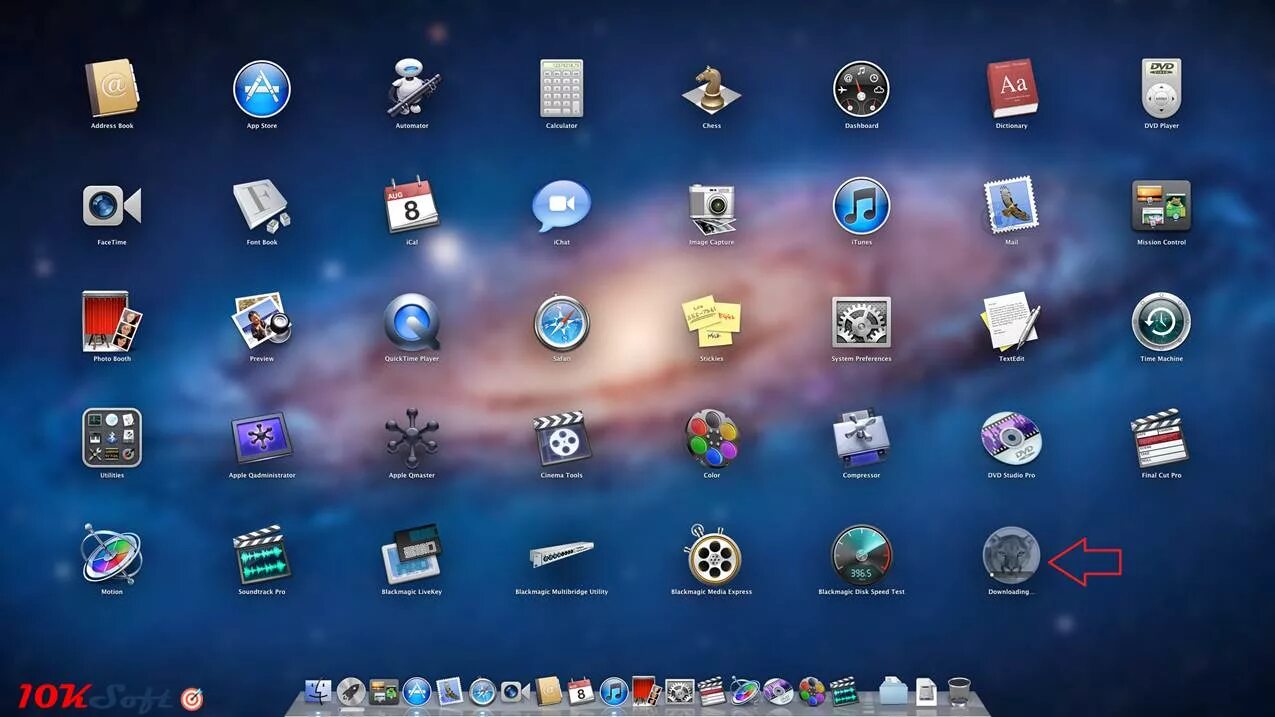Open Apple Qmaster
1275x717 pixels.
[412, 438]
